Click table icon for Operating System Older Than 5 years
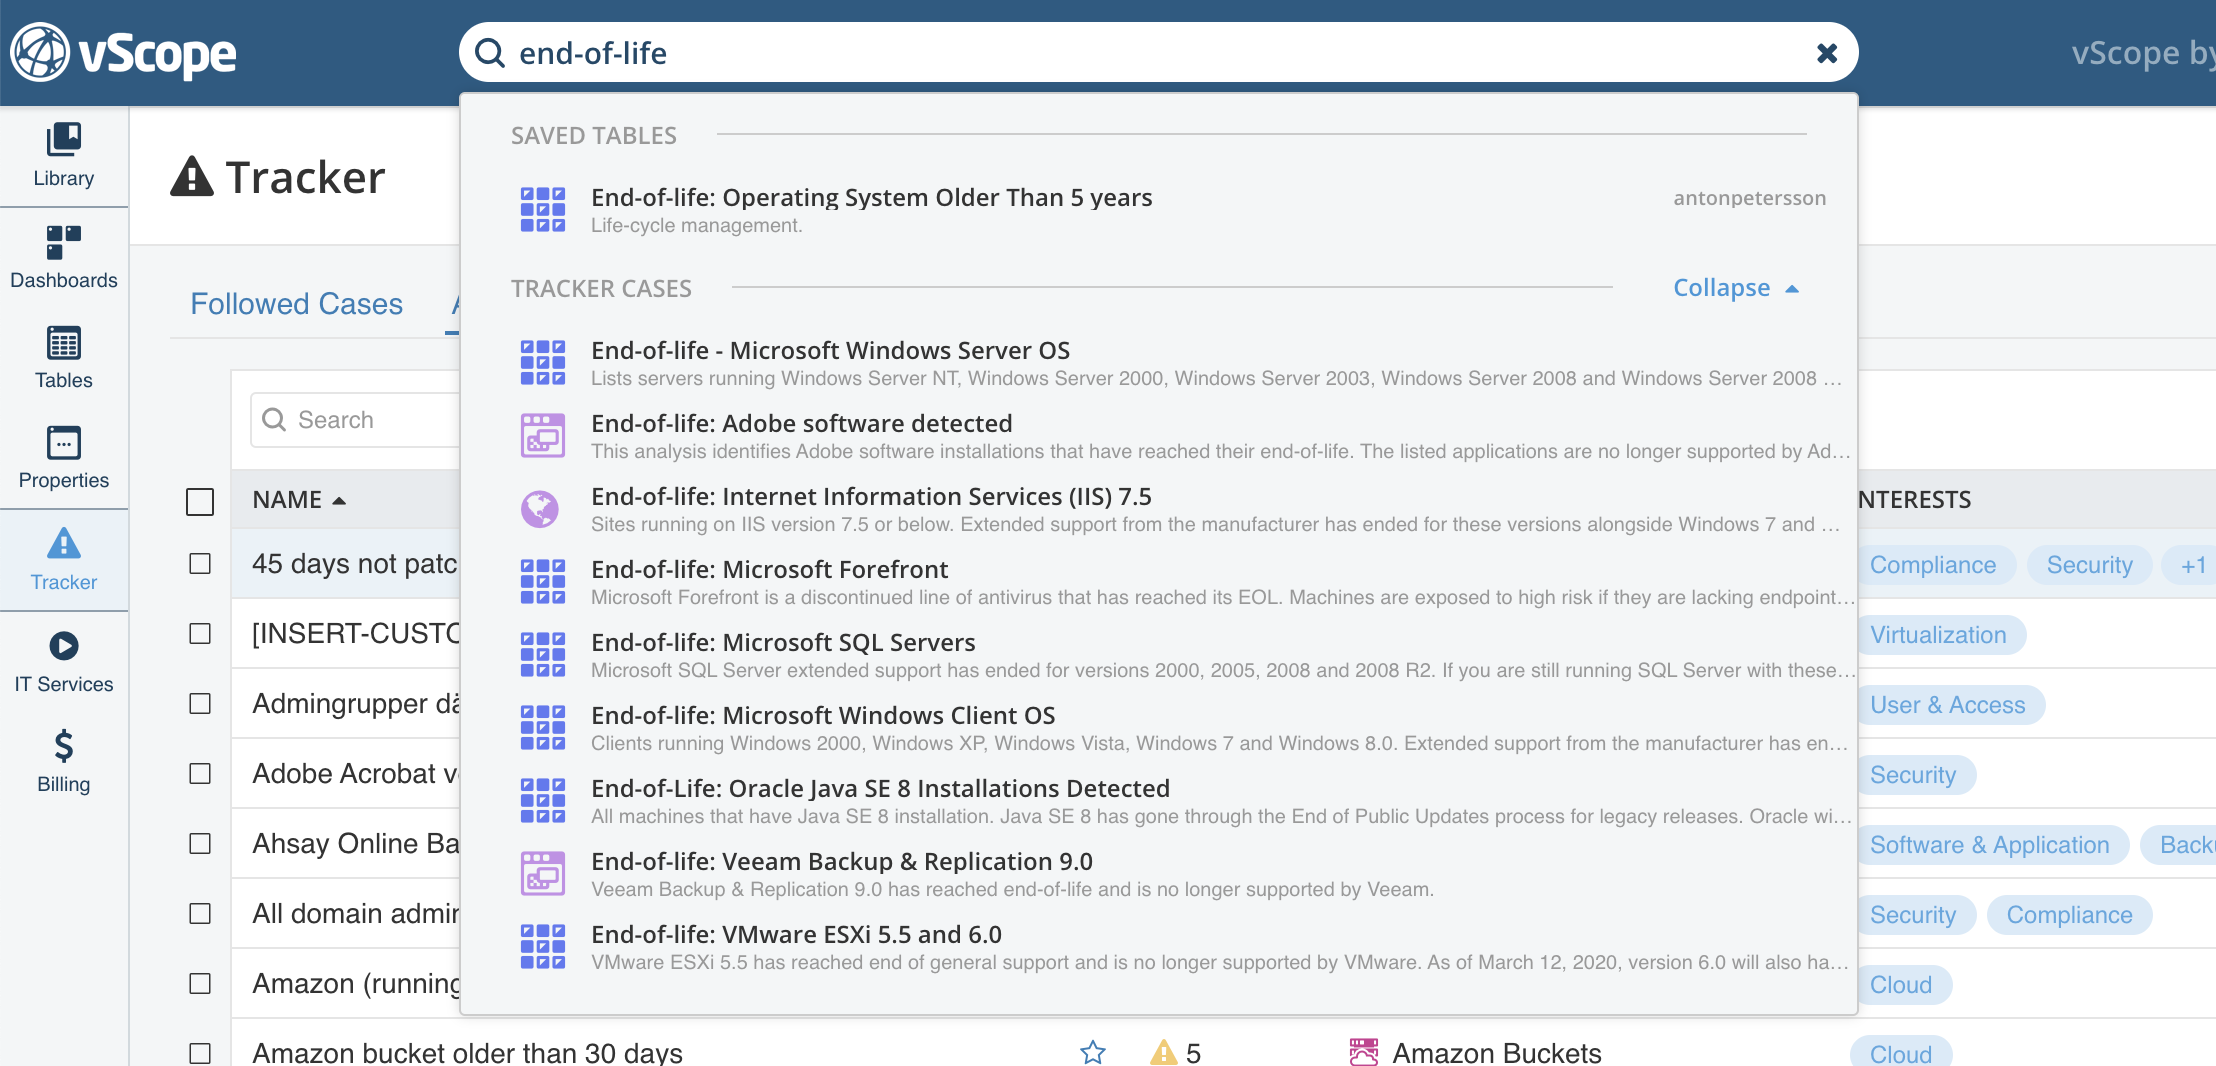Viewport: 2216px width, 1066px height. coord(543,210)
